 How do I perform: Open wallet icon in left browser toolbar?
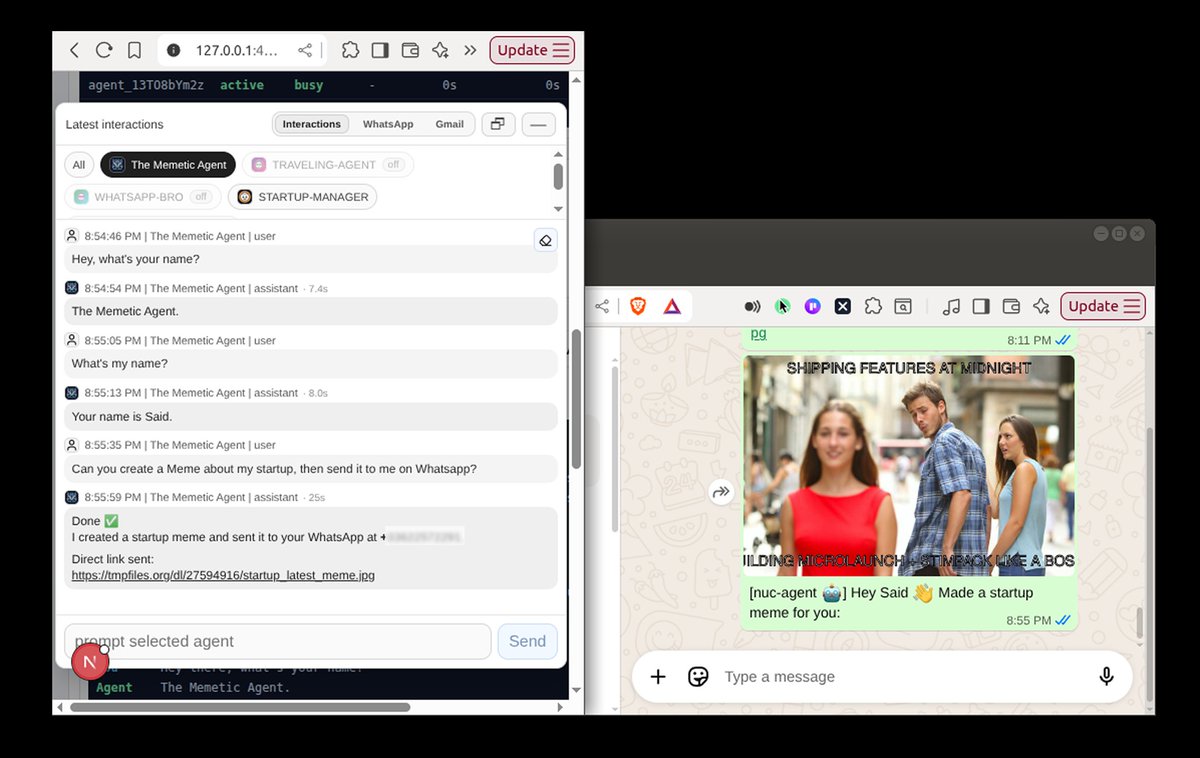410,50
